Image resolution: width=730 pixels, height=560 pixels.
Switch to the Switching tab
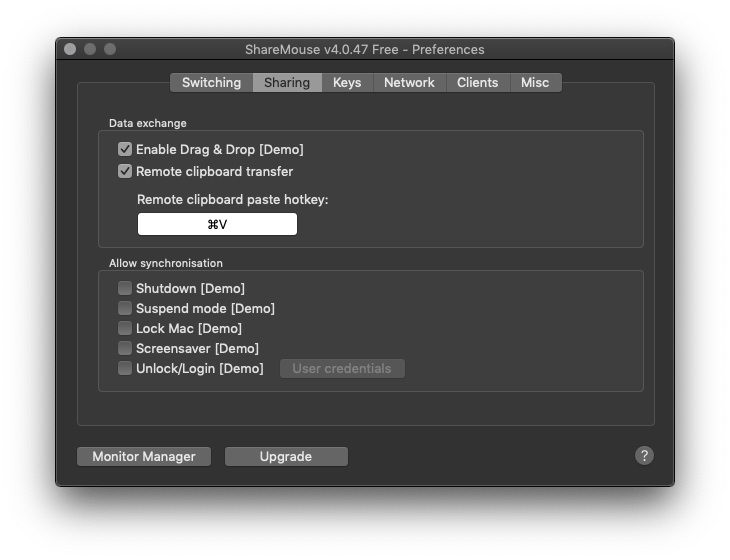pos(211,82)
